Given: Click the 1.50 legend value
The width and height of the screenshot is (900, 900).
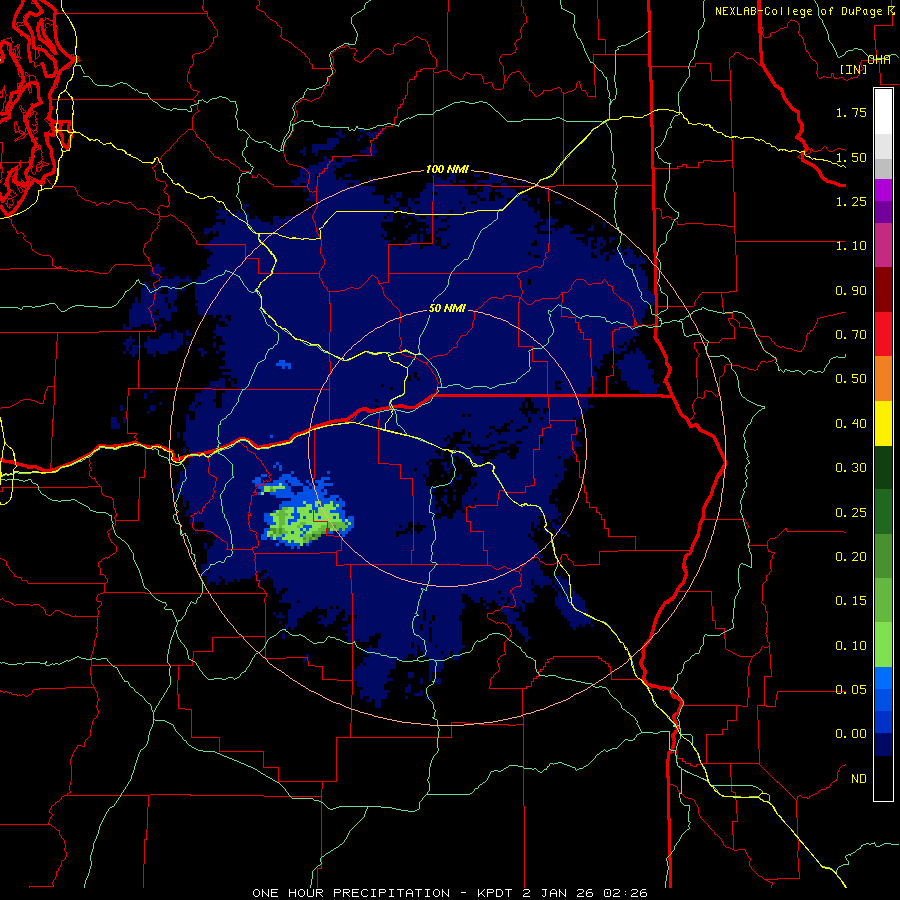Looking at the screenshot, I should coord(851,157).
